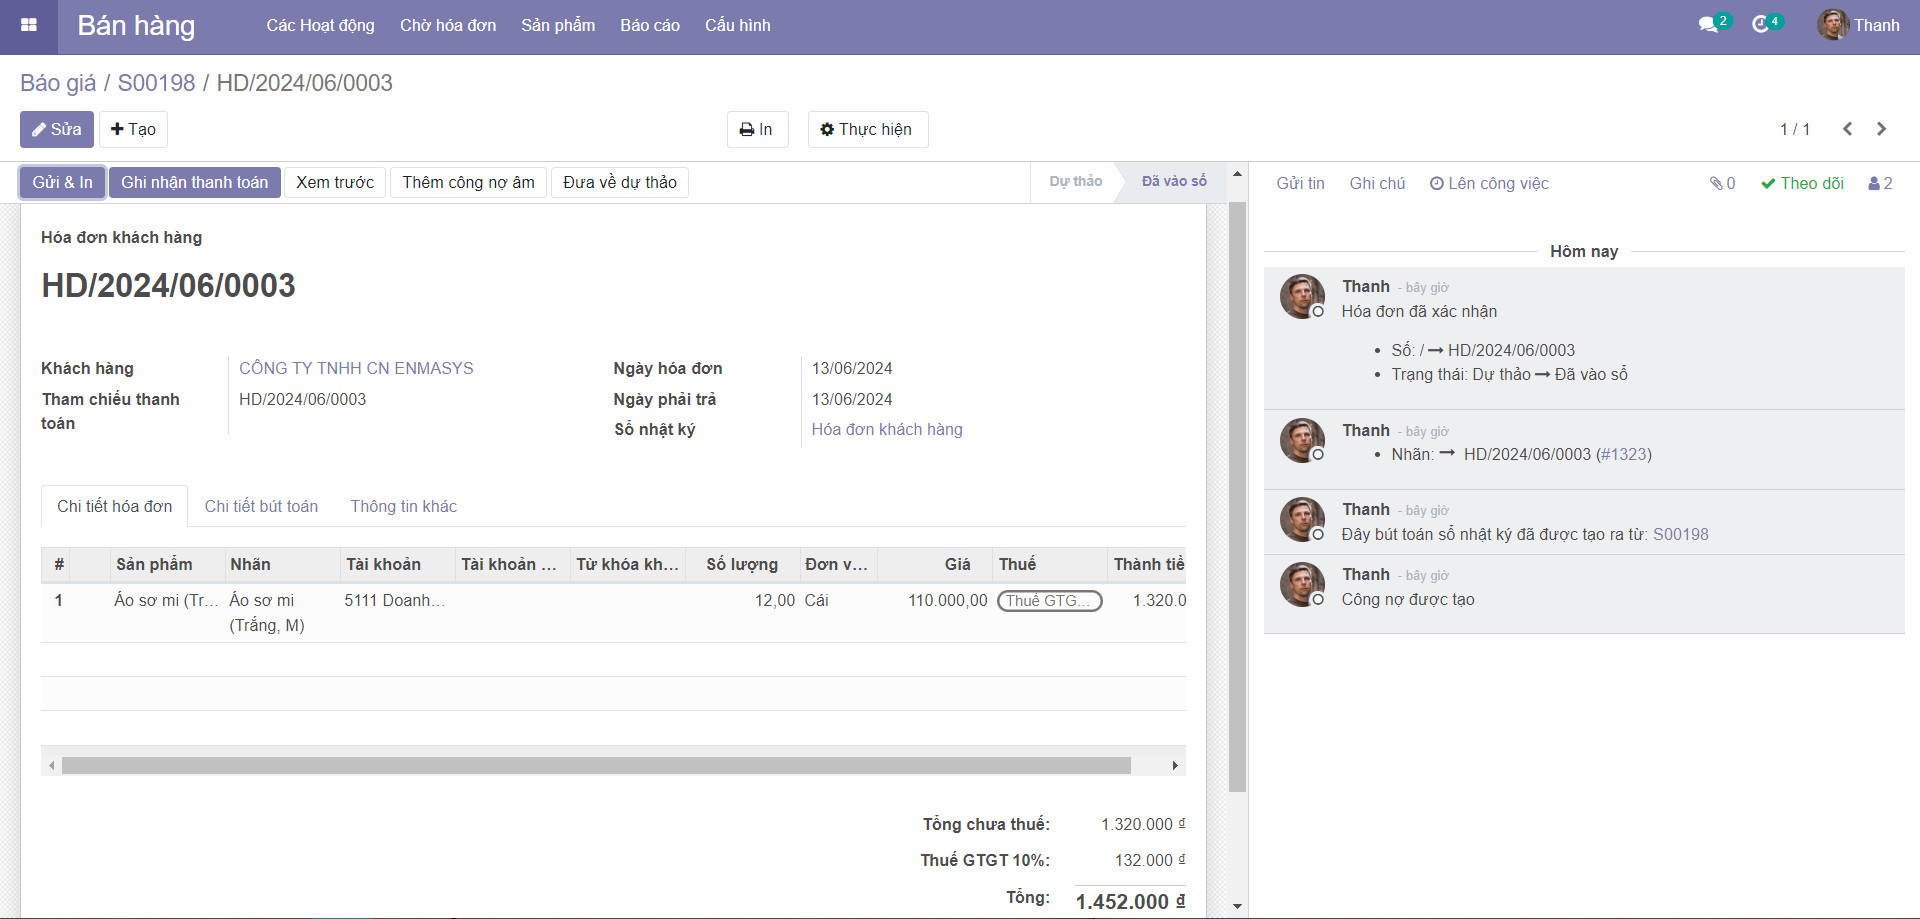
Task: Open the conversations chat icon
Action: (x=1708, y=25)
